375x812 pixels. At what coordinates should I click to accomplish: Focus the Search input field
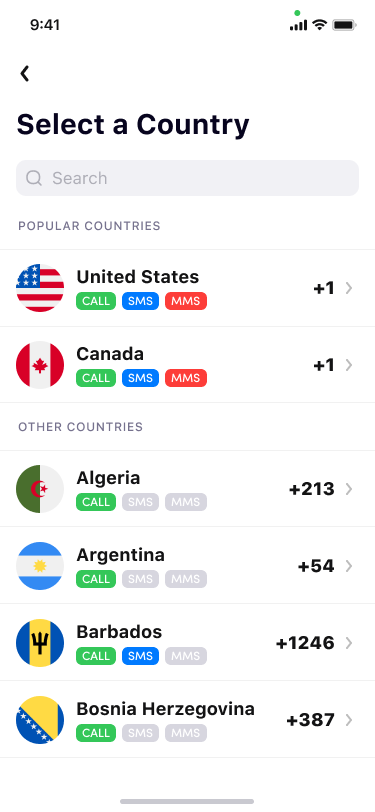click(188, 178)
